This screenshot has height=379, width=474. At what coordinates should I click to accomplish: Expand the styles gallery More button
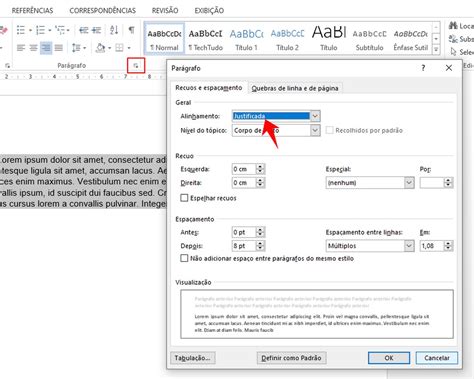pos(436,50)
